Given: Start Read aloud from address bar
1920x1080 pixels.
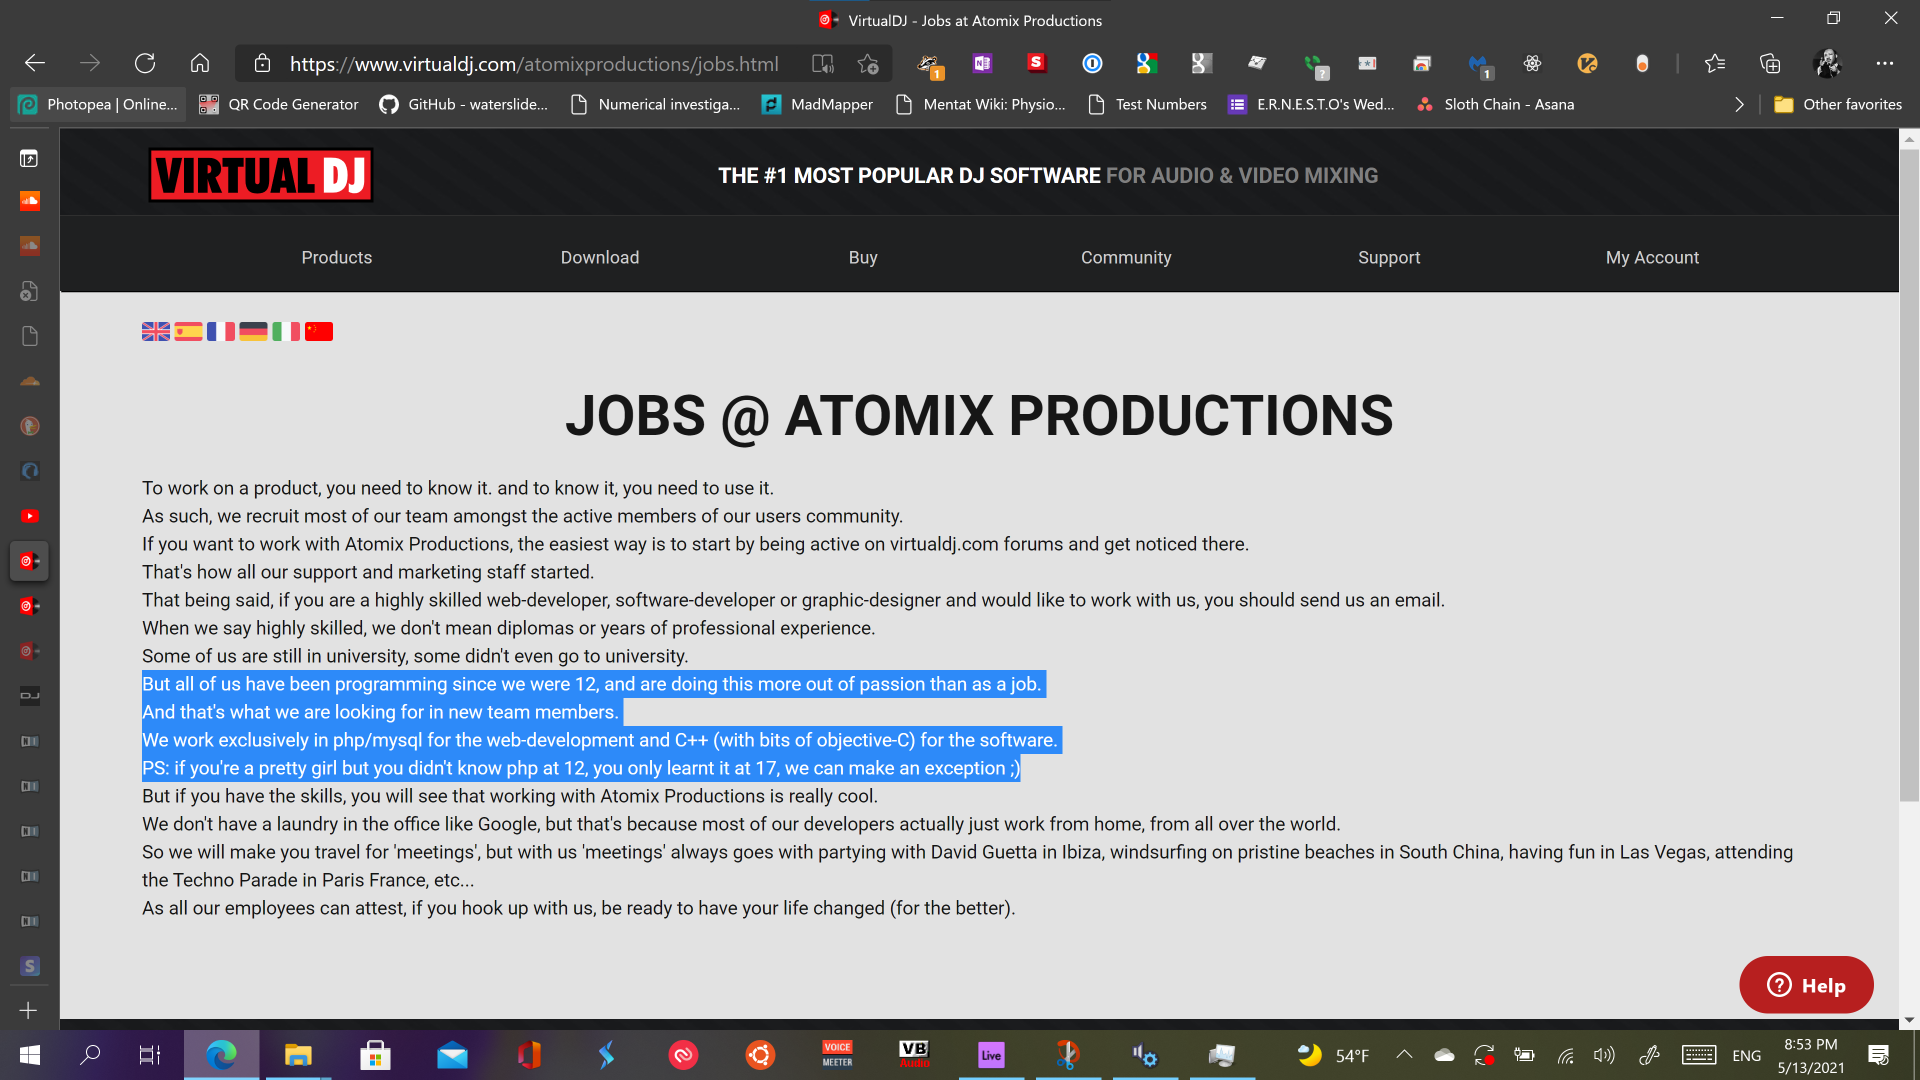Looking at the screenshot, I should coord(823,64).
